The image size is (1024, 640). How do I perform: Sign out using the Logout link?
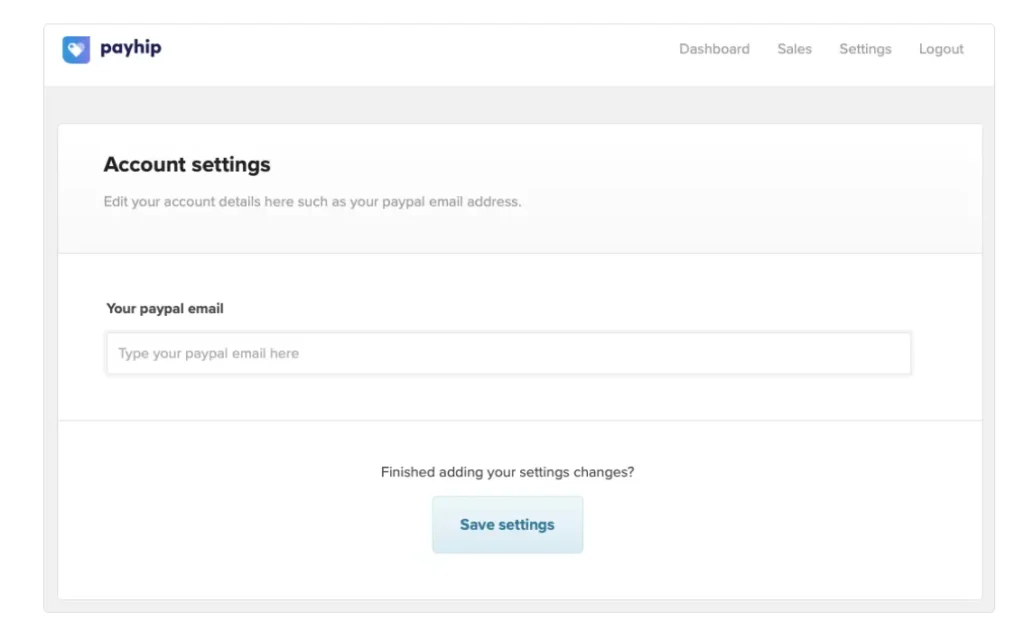[x=941, y=49]
